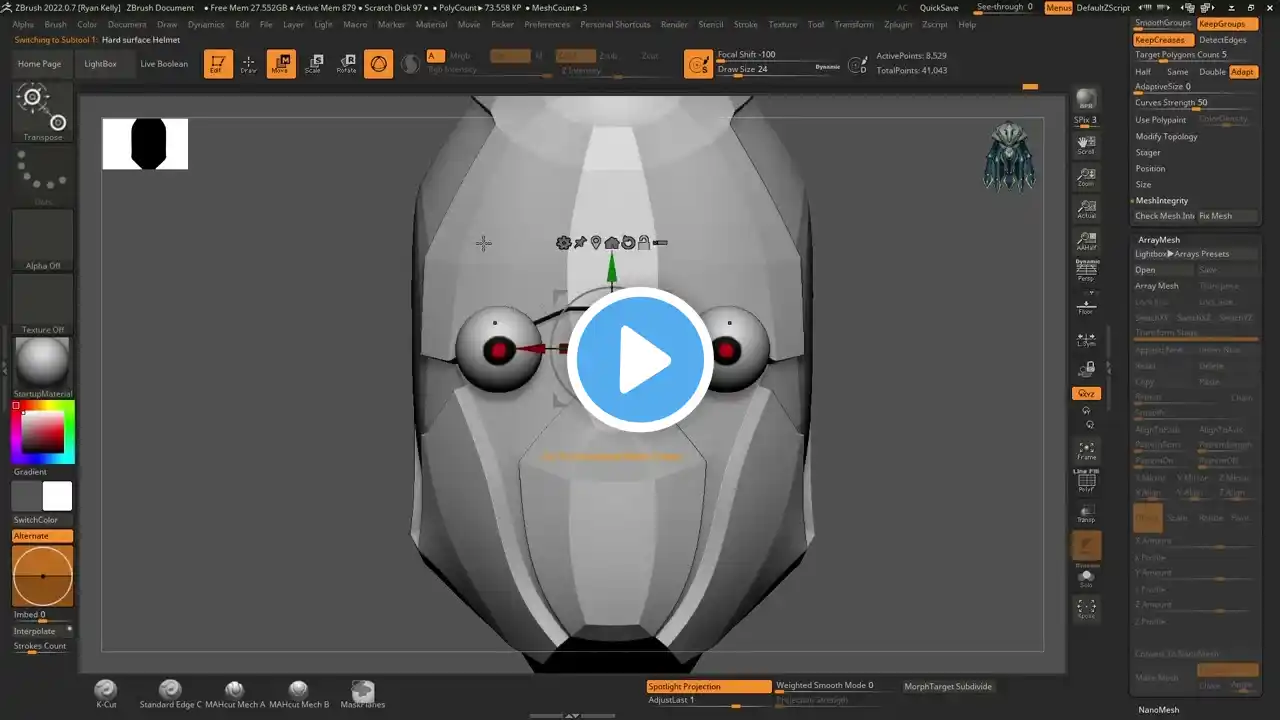The height and width of the screenshot is (720, 1280).
Task: Click the Zoom navigation icon
Action: coord(1086,177)
